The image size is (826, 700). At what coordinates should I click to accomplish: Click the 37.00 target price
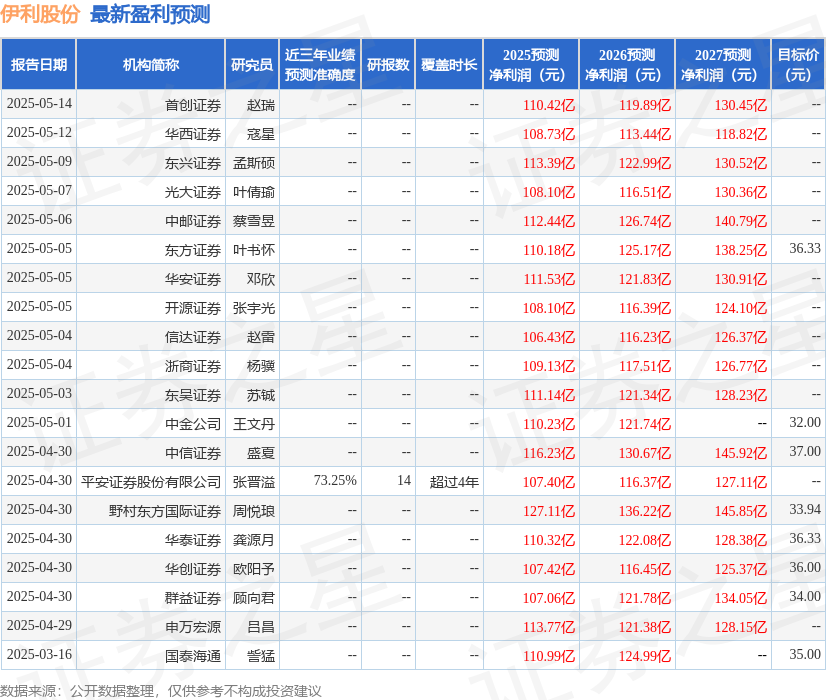pyautogui.click(x=805, y=451)
